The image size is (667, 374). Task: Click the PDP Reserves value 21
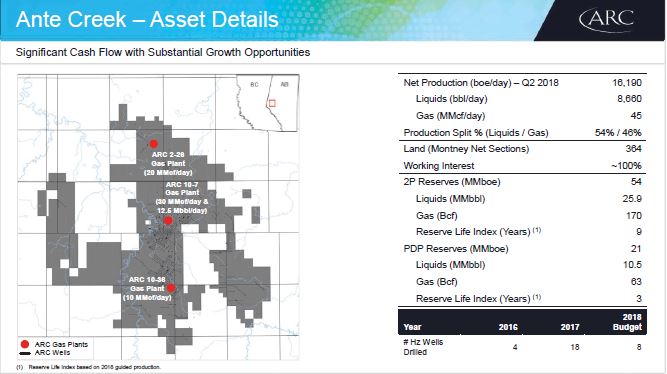[636, 249]
